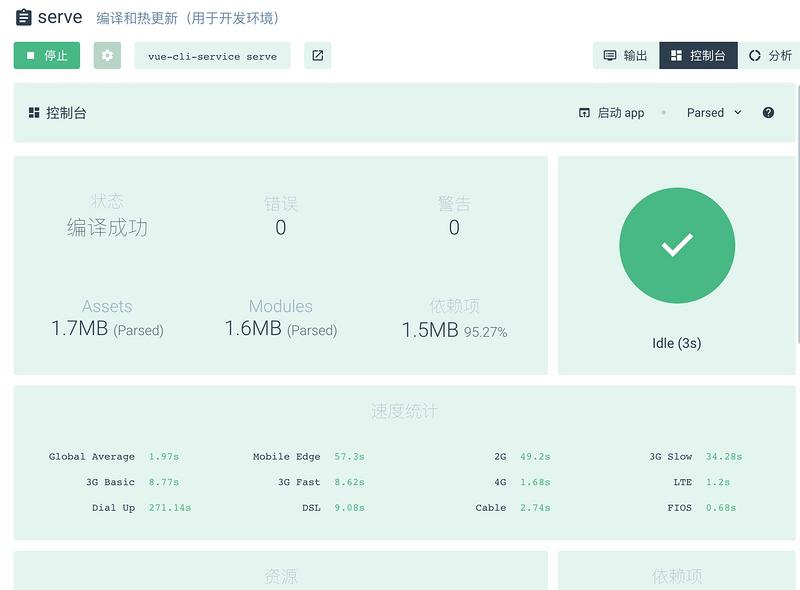Click the 资源 panel heading
Screen dimensions: 800x590
pyautogui.click(x=281, y=576)
